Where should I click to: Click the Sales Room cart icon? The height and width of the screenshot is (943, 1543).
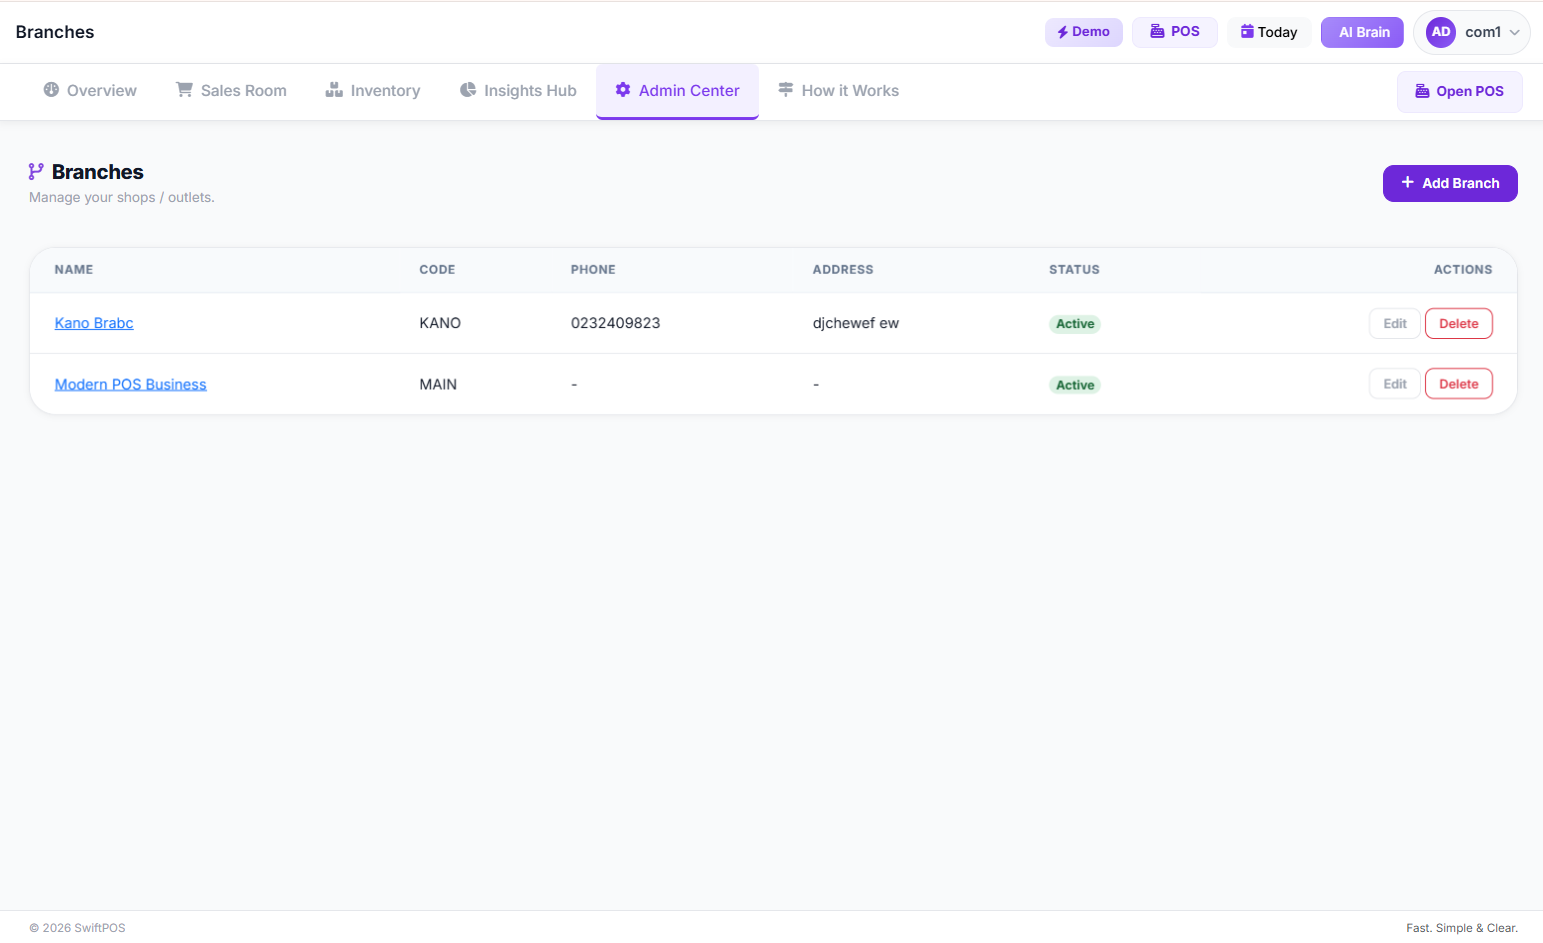tap(185, 90)
